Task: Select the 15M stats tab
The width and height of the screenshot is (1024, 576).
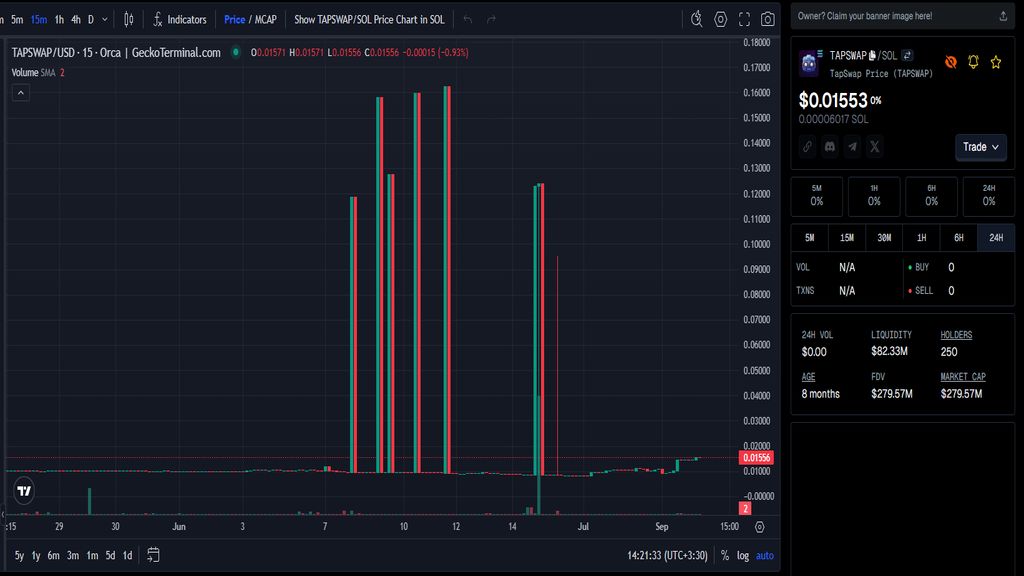Action: (x=847, y=238)
